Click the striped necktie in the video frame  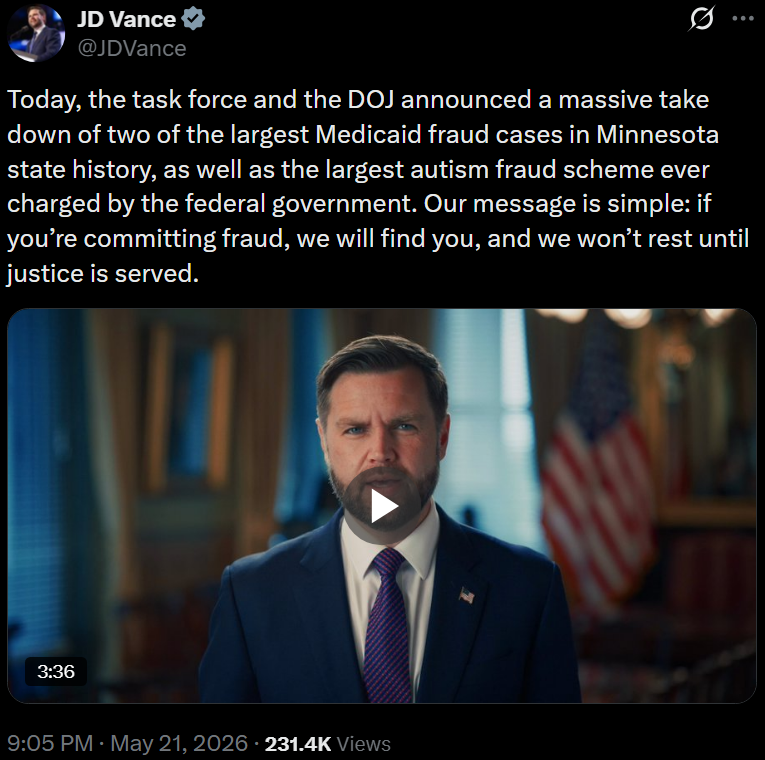[x=388, y=624]
